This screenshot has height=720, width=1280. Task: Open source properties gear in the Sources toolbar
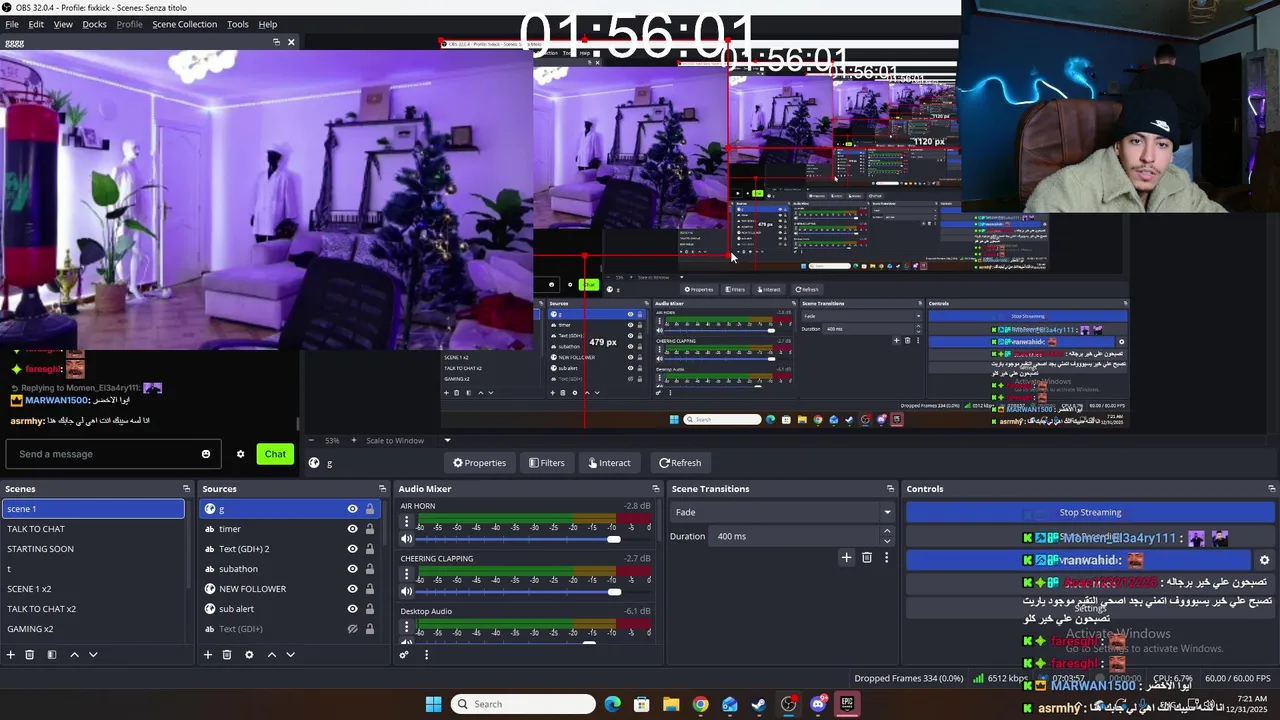[x=249, y=655]
